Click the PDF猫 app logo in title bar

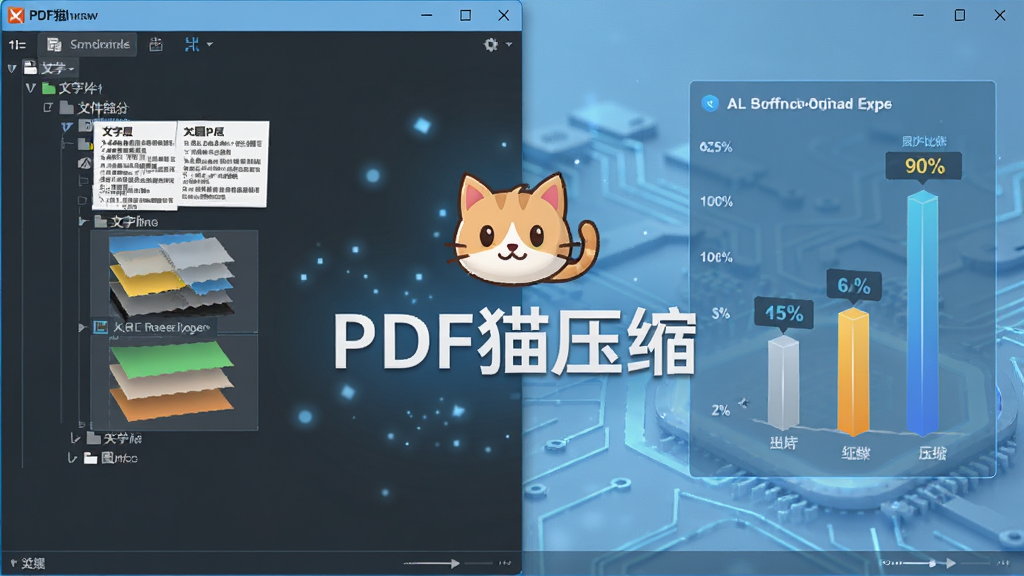(x=16, y=15)
